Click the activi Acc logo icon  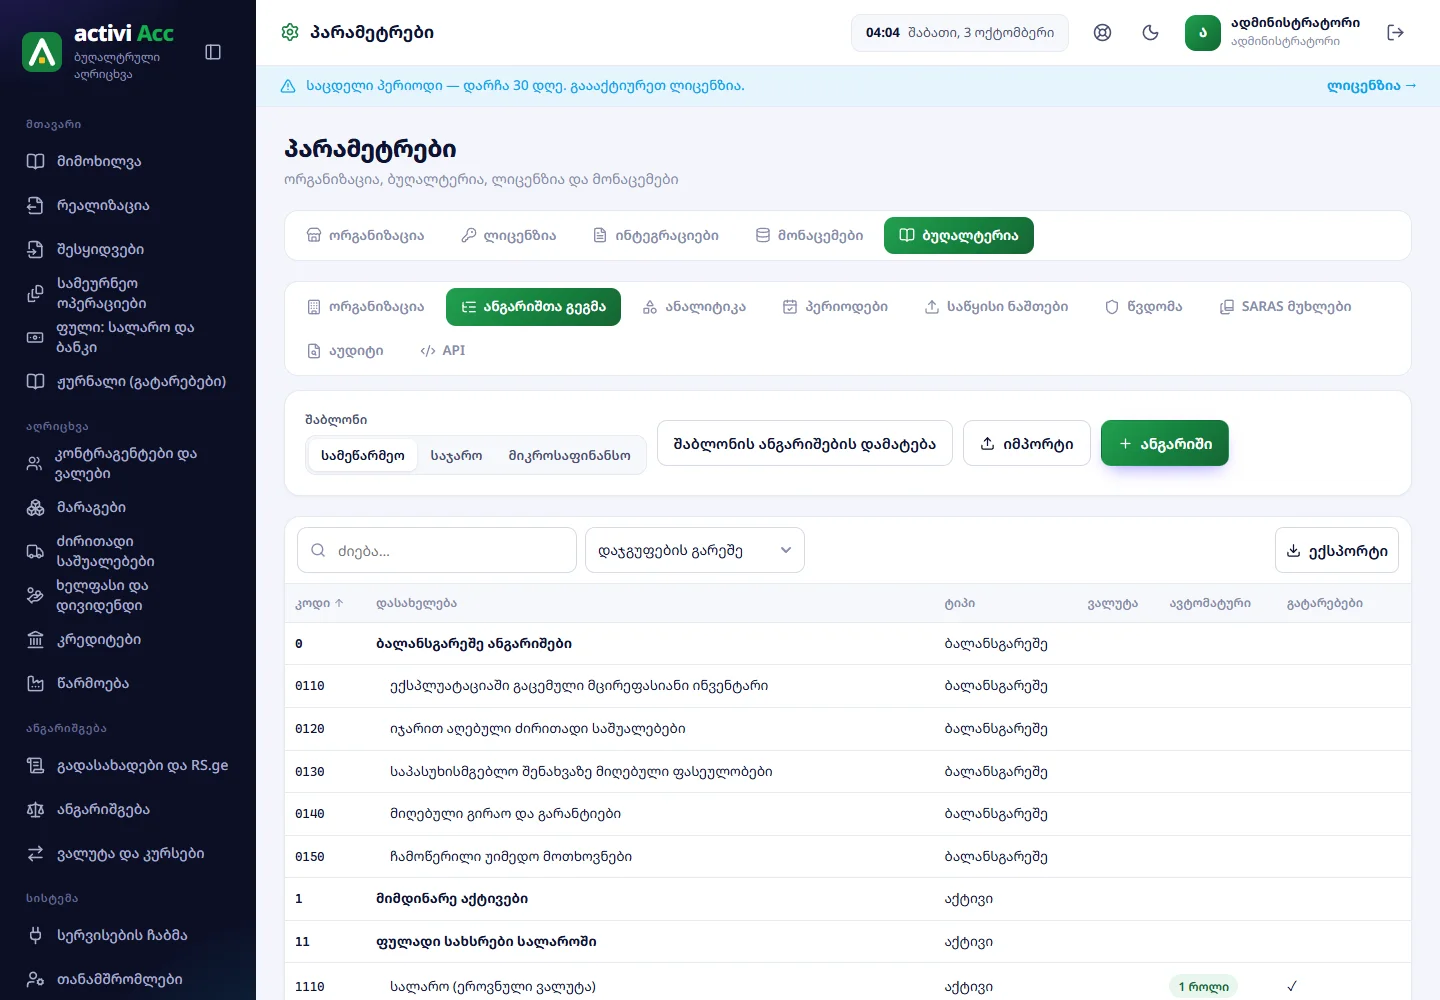pos(42,52)
